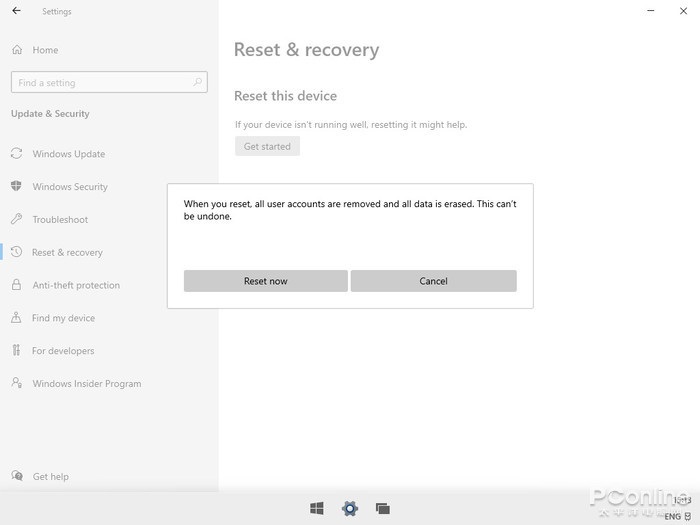
Task: Open the Get help link
Action: click(50, 476)
